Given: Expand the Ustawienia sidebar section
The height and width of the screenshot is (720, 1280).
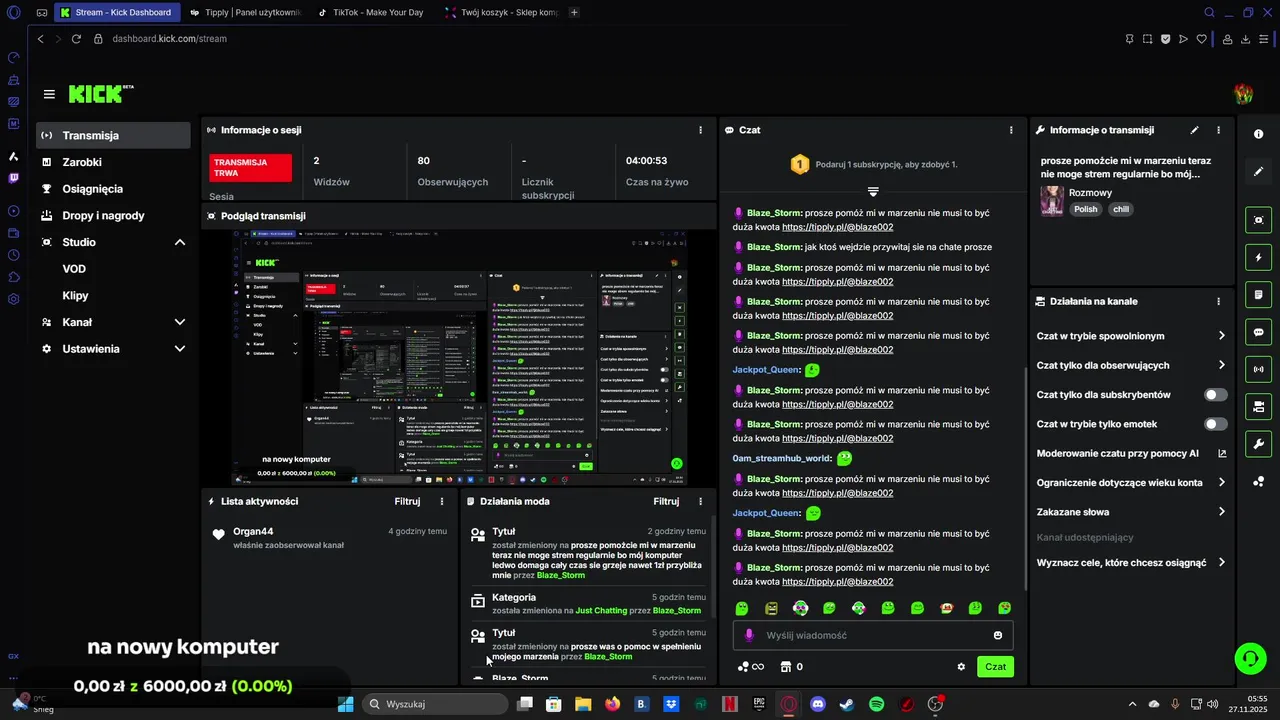Looking at the screenshot, I should coord(180,349).
